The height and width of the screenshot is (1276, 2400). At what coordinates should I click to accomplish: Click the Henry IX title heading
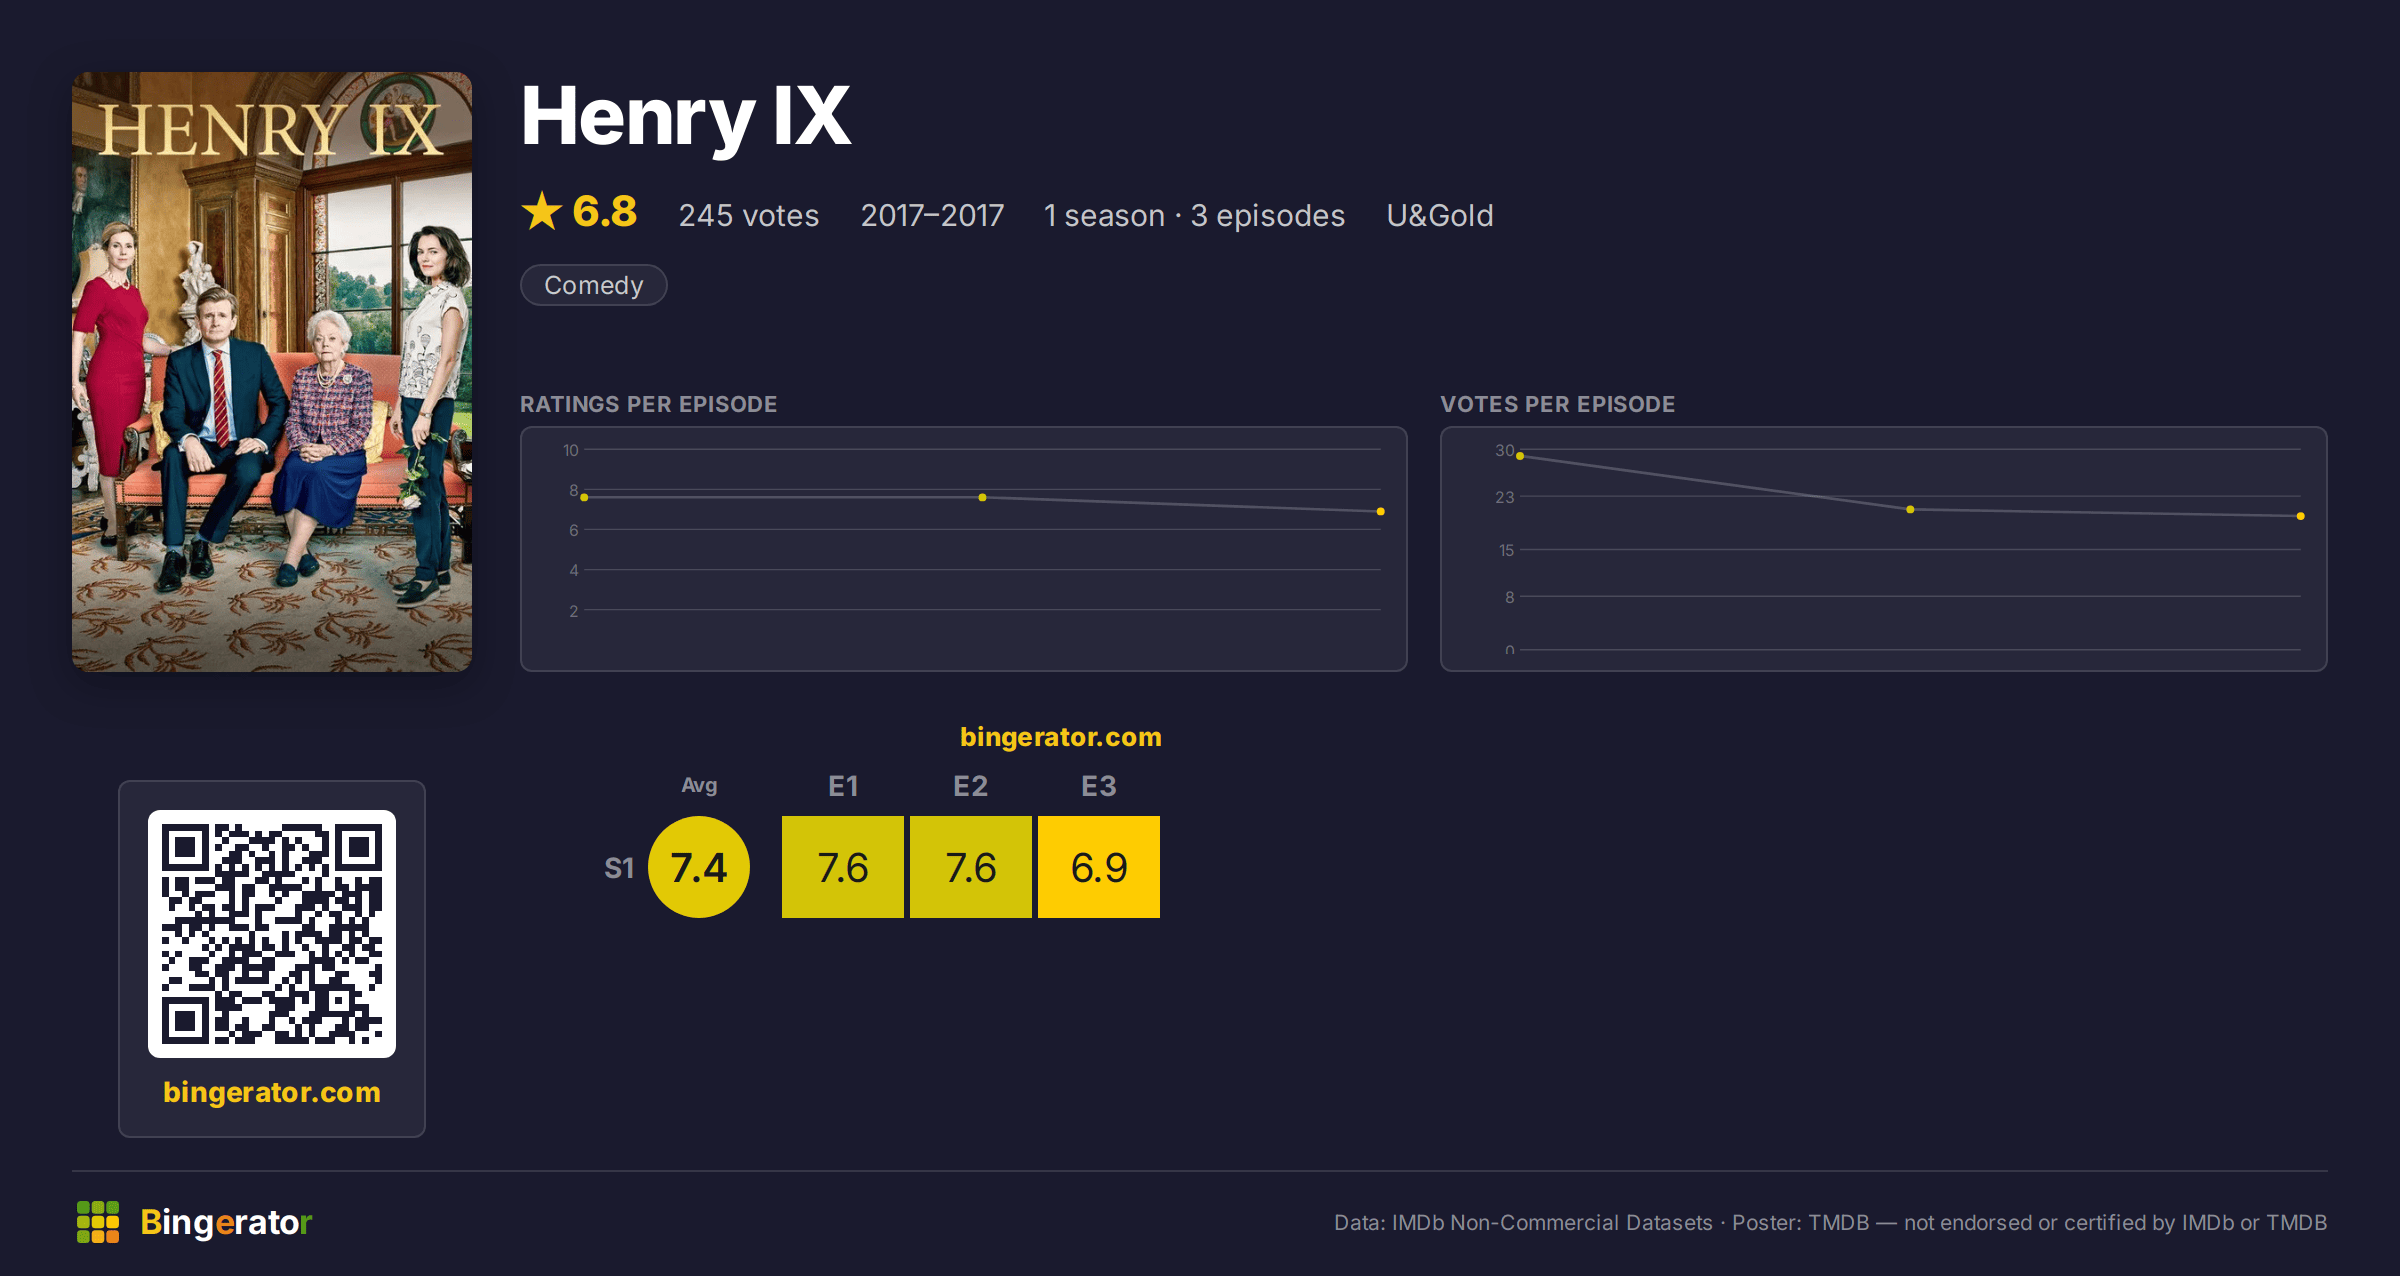pos(686,117)
